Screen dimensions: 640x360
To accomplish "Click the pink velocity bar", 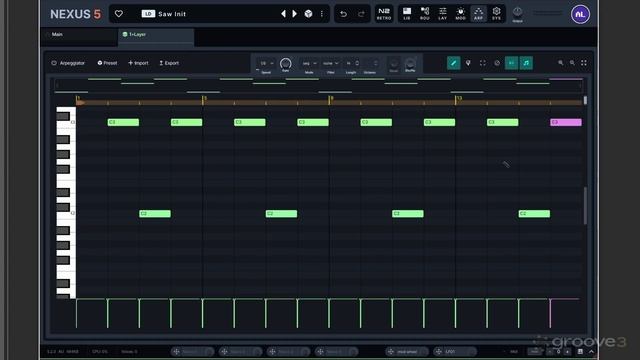I will tap(550, 313).
